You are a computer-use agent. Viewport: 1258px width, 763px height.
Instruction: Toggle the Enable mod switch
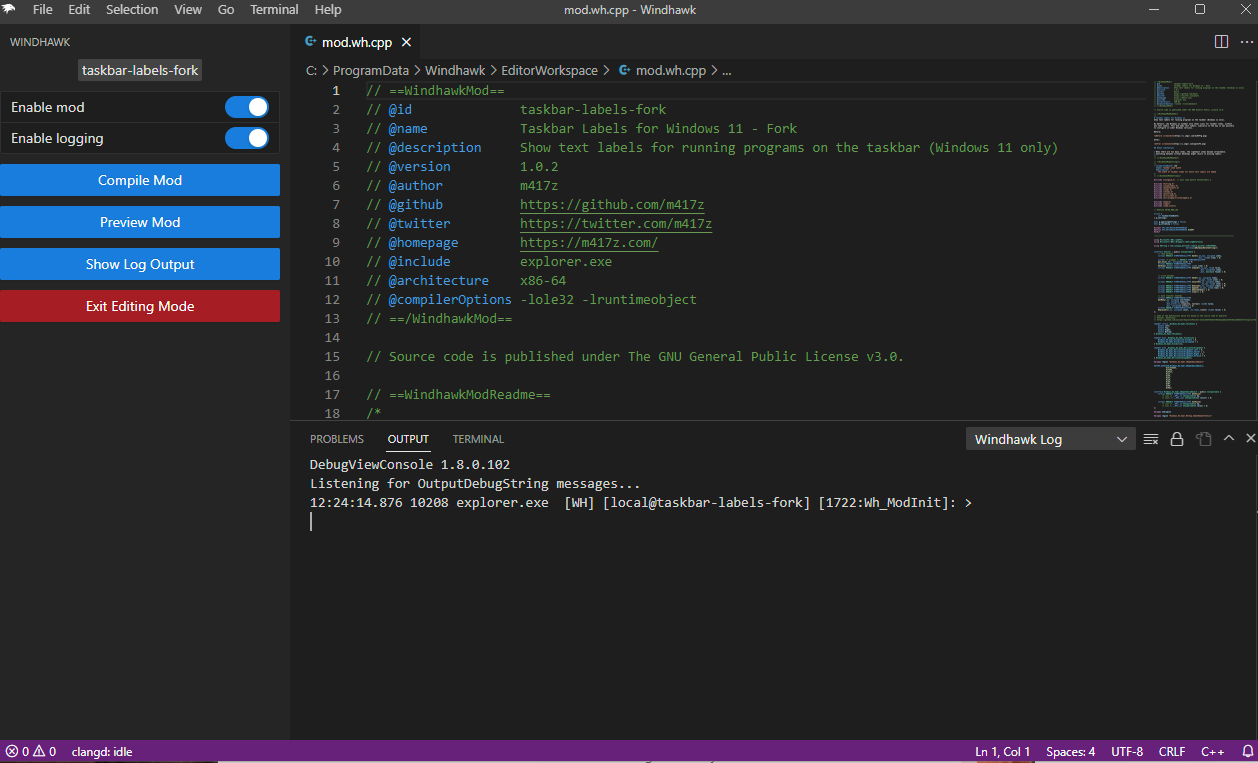[247, 107]
